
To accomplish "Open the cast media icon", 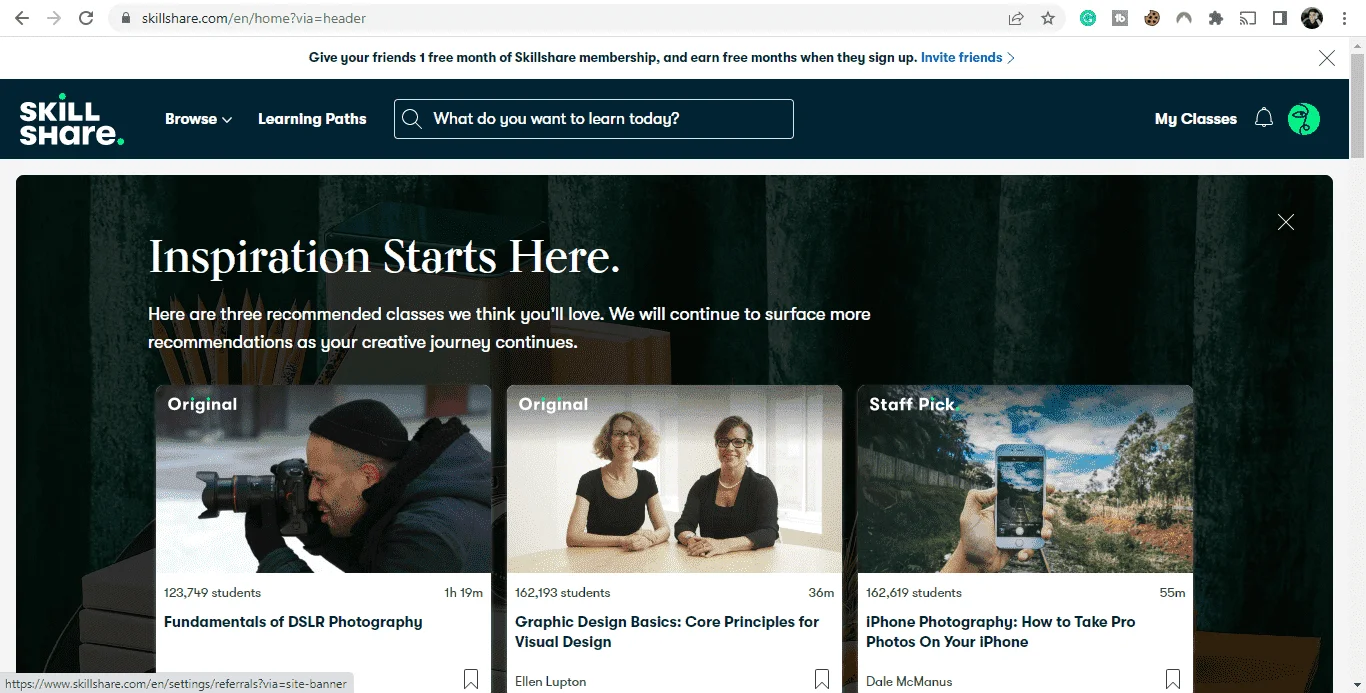I will click(x=1247, y=18).
